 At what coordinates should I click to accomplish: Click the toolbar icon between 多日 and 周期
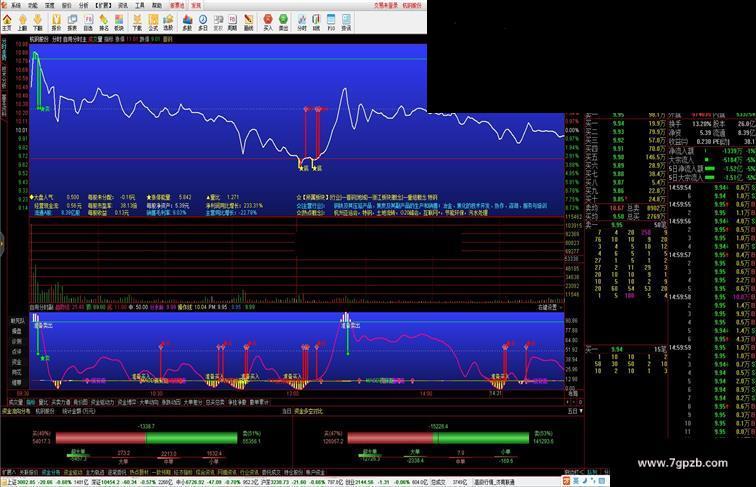218,22
